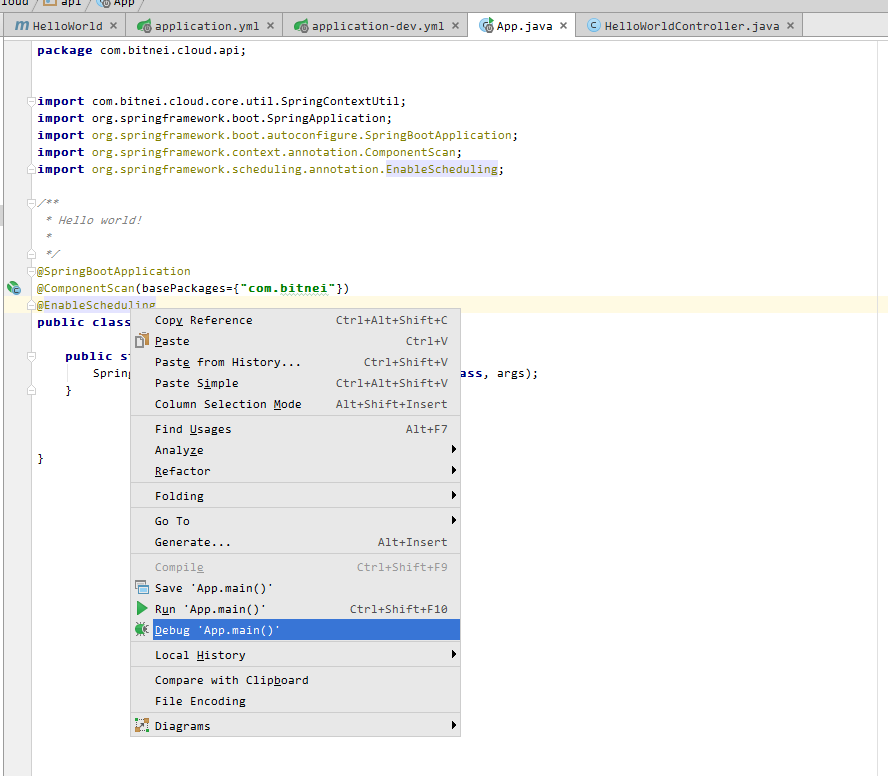Click the ComponentScan import line
This screenshot has width=888, height=776.
[250, 152]
